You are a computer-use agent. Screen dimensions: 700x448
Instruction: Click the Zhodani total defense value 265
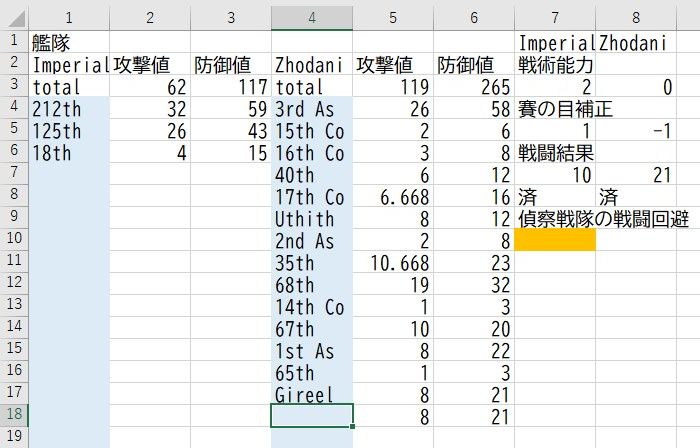(x=474, y=86)
